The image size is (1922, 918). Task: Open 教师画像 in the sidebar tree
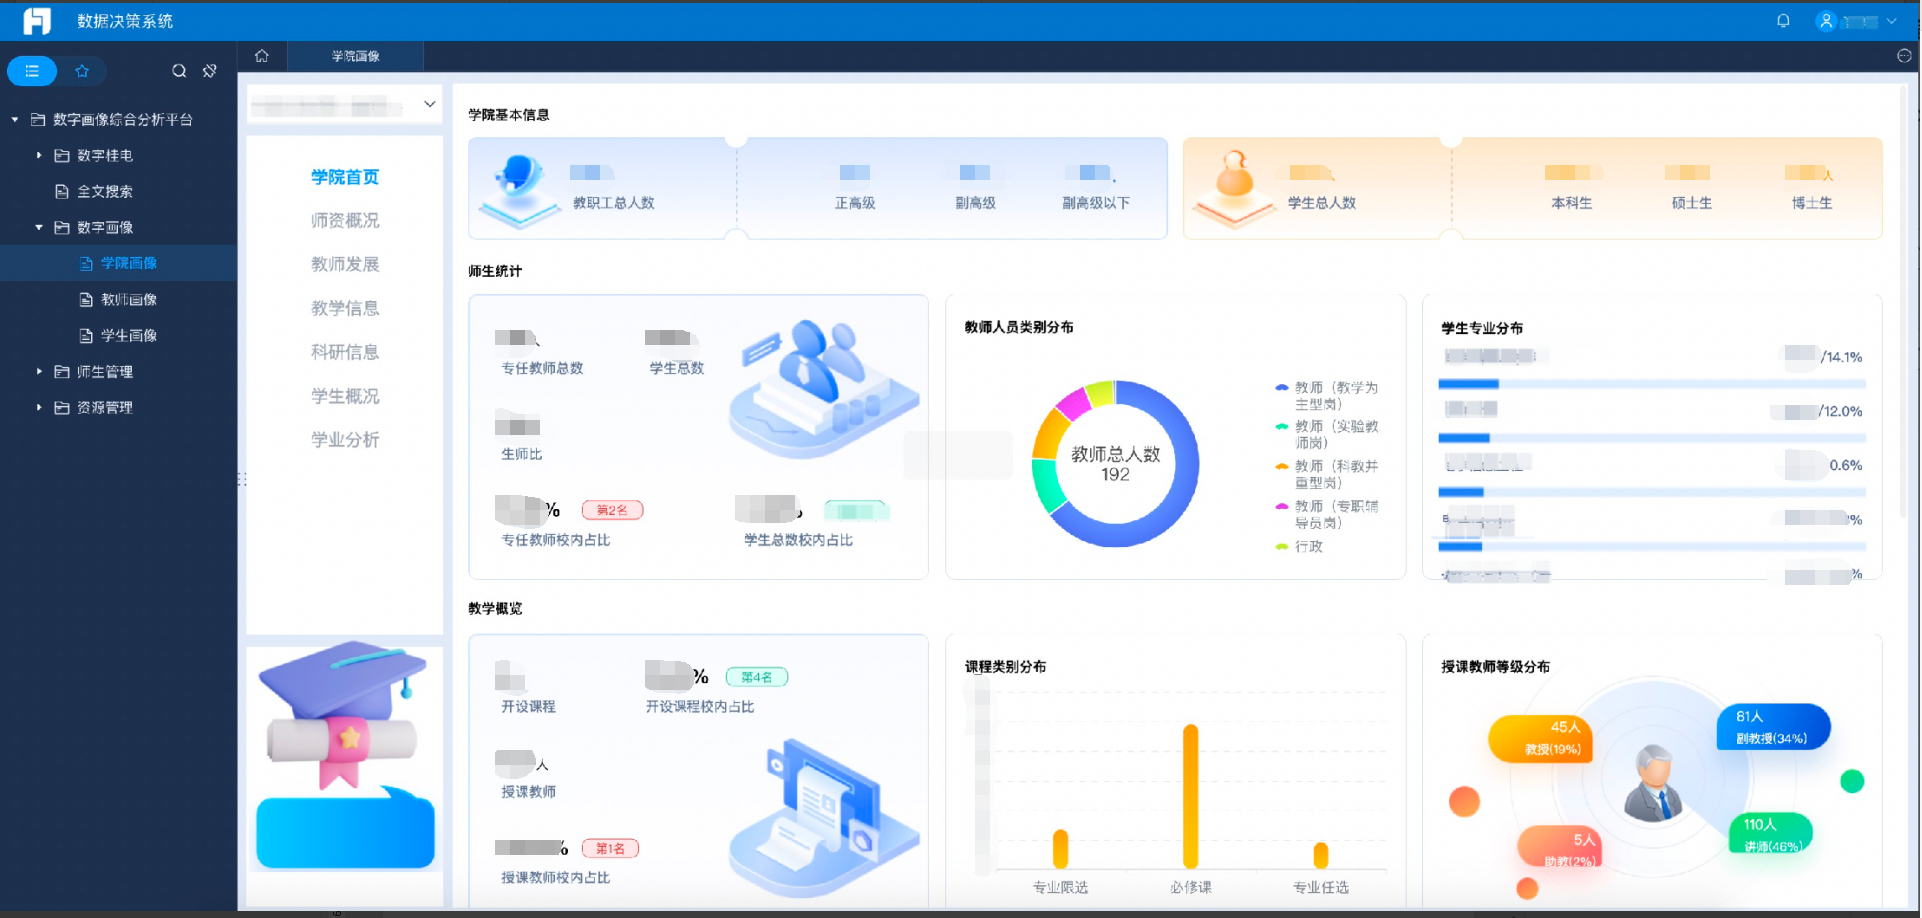coord(128,299)
